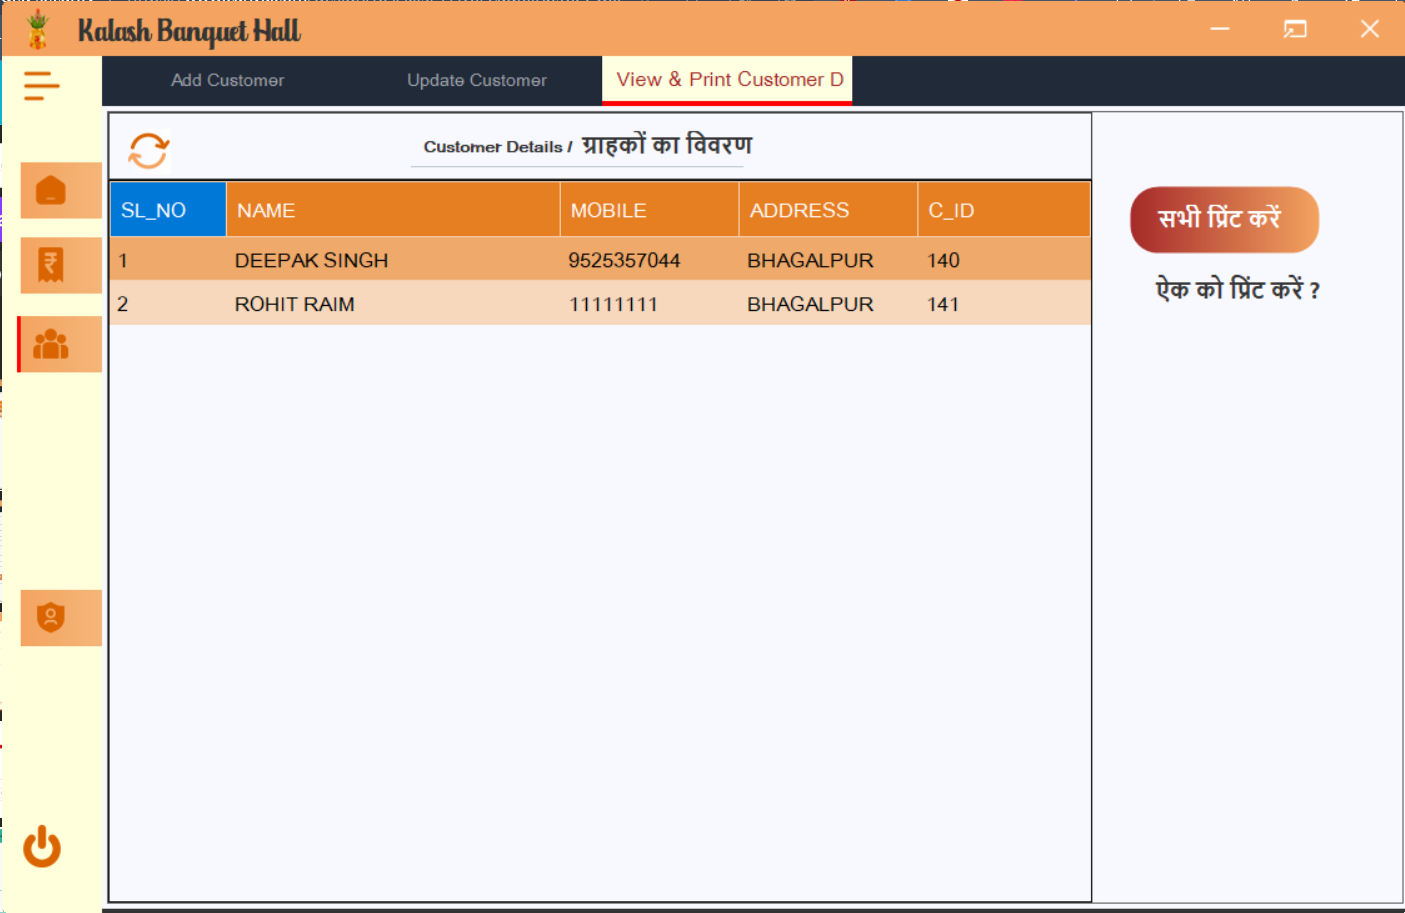Open the hamburger navigation menu
This screenshot has width=1405, height=913.
click(41, 85)
